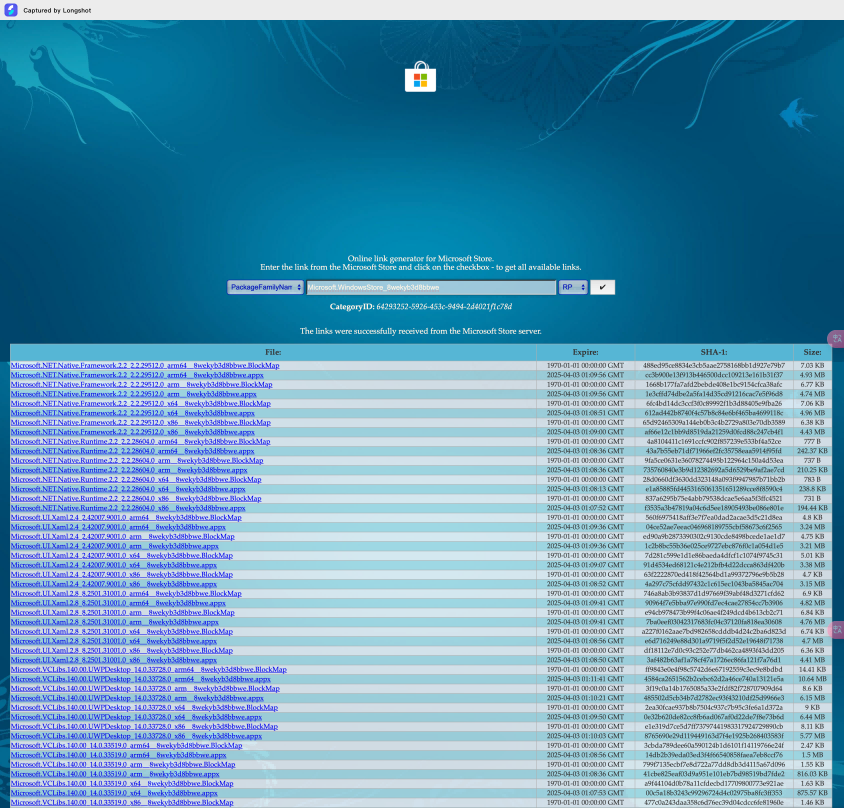The height and width of the screenshot is (808, 844).
Task: Download UI.Xaml.2.8 arm appx package
Action: (x=115, y=622)
